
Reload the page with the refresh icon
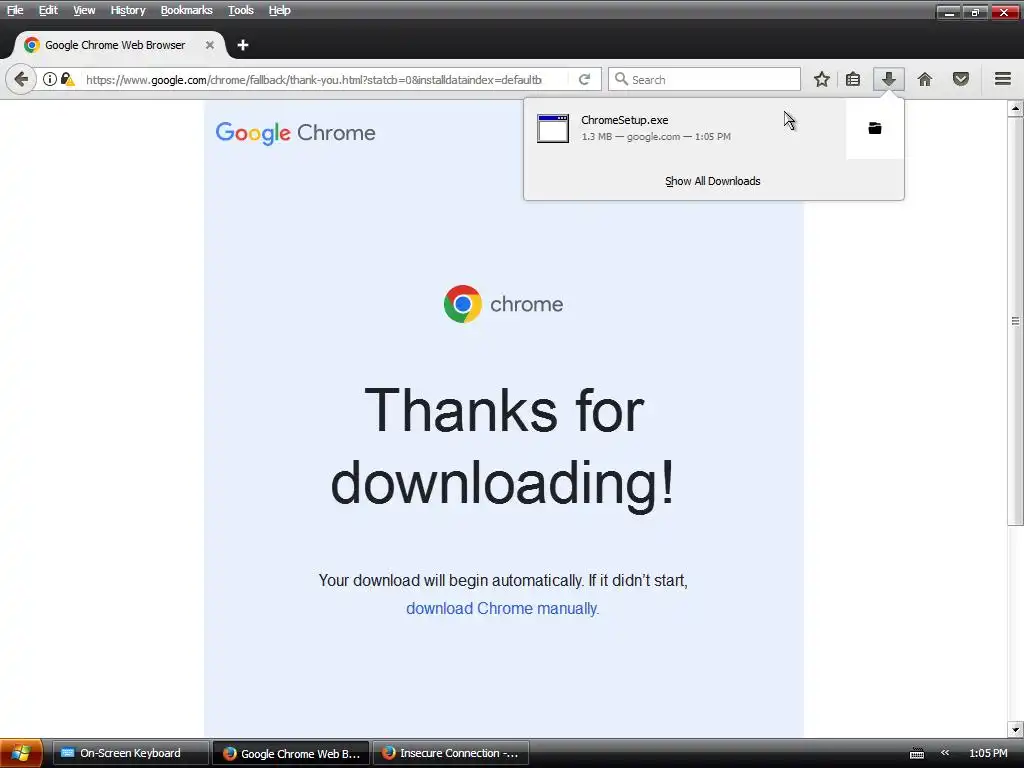click(584, 80)
